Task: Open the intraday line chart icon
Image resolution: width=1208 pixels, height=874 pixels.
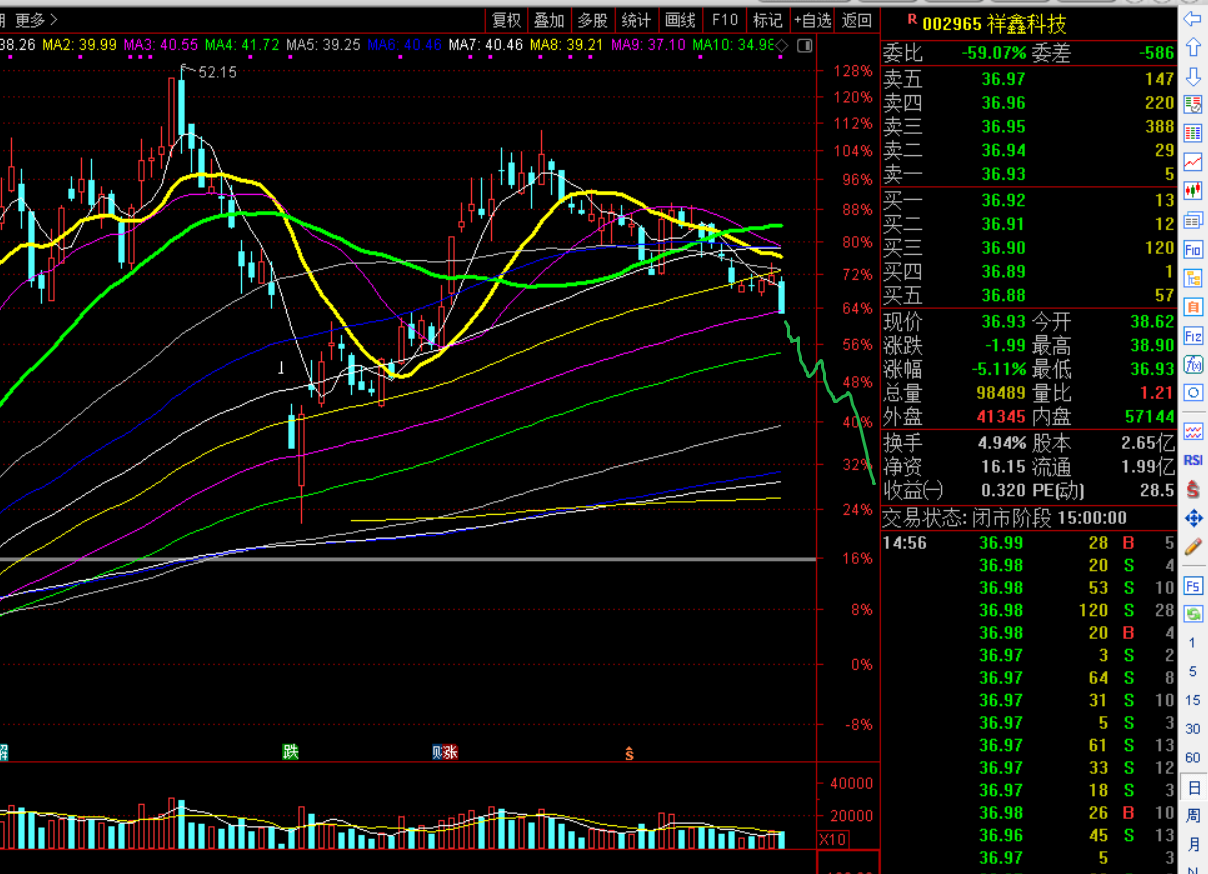Action: 1192,161
